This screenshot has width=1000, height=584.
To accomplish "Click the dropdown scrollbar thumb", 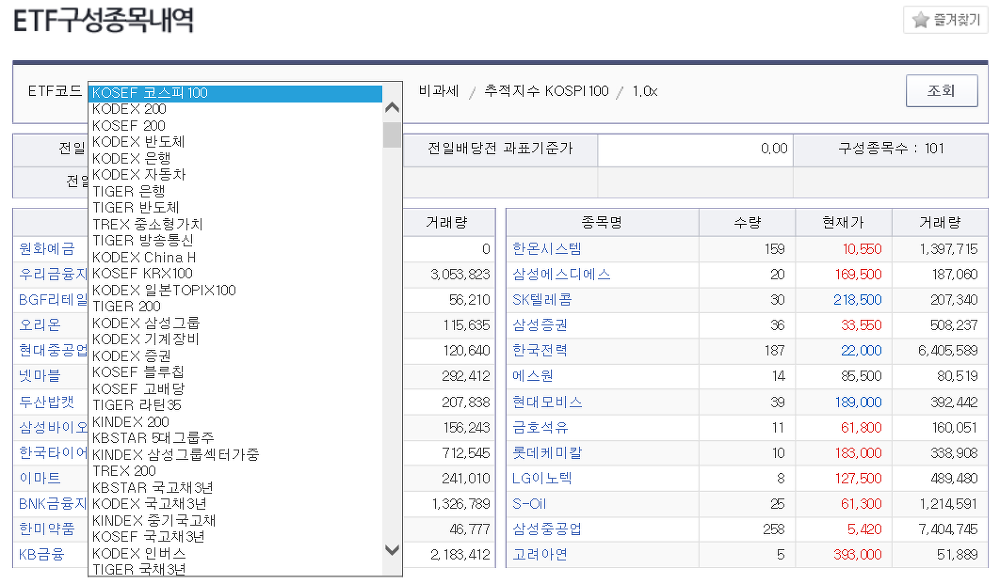I will point(392,135).
